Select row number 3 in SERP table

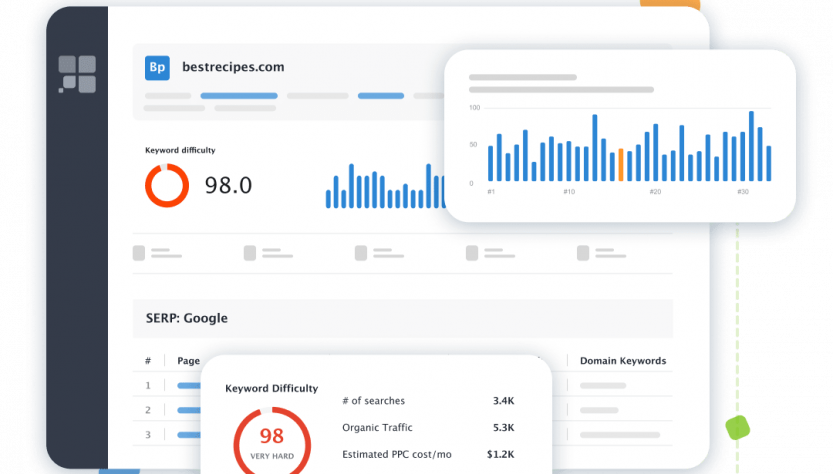pos(148,434)
